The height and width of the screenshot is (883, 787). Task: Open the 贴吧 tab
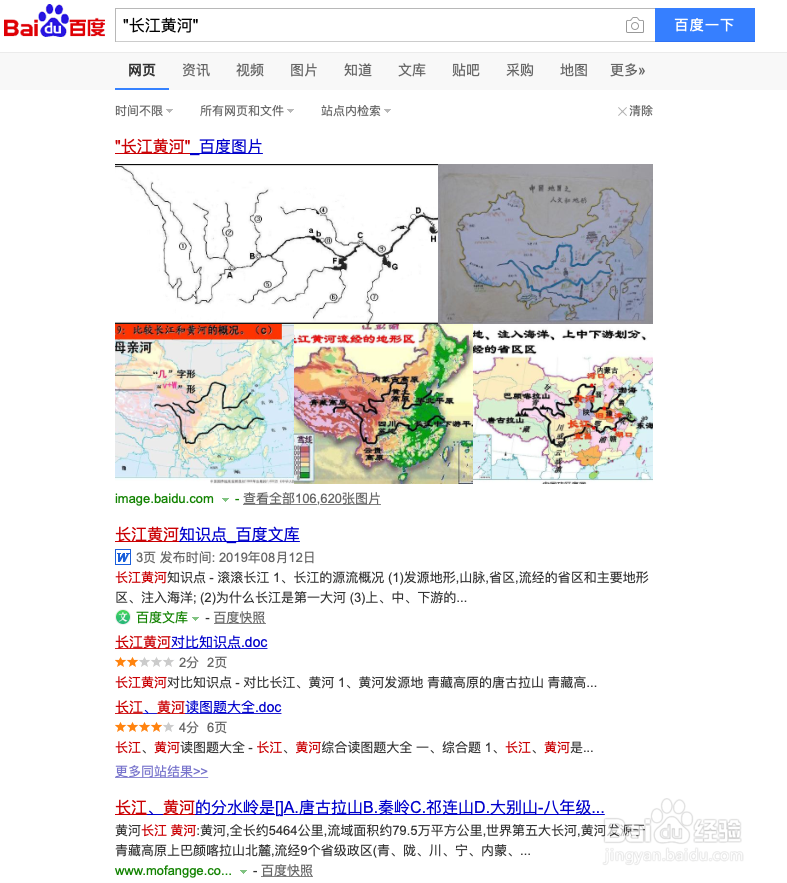(x=466, y=70)
